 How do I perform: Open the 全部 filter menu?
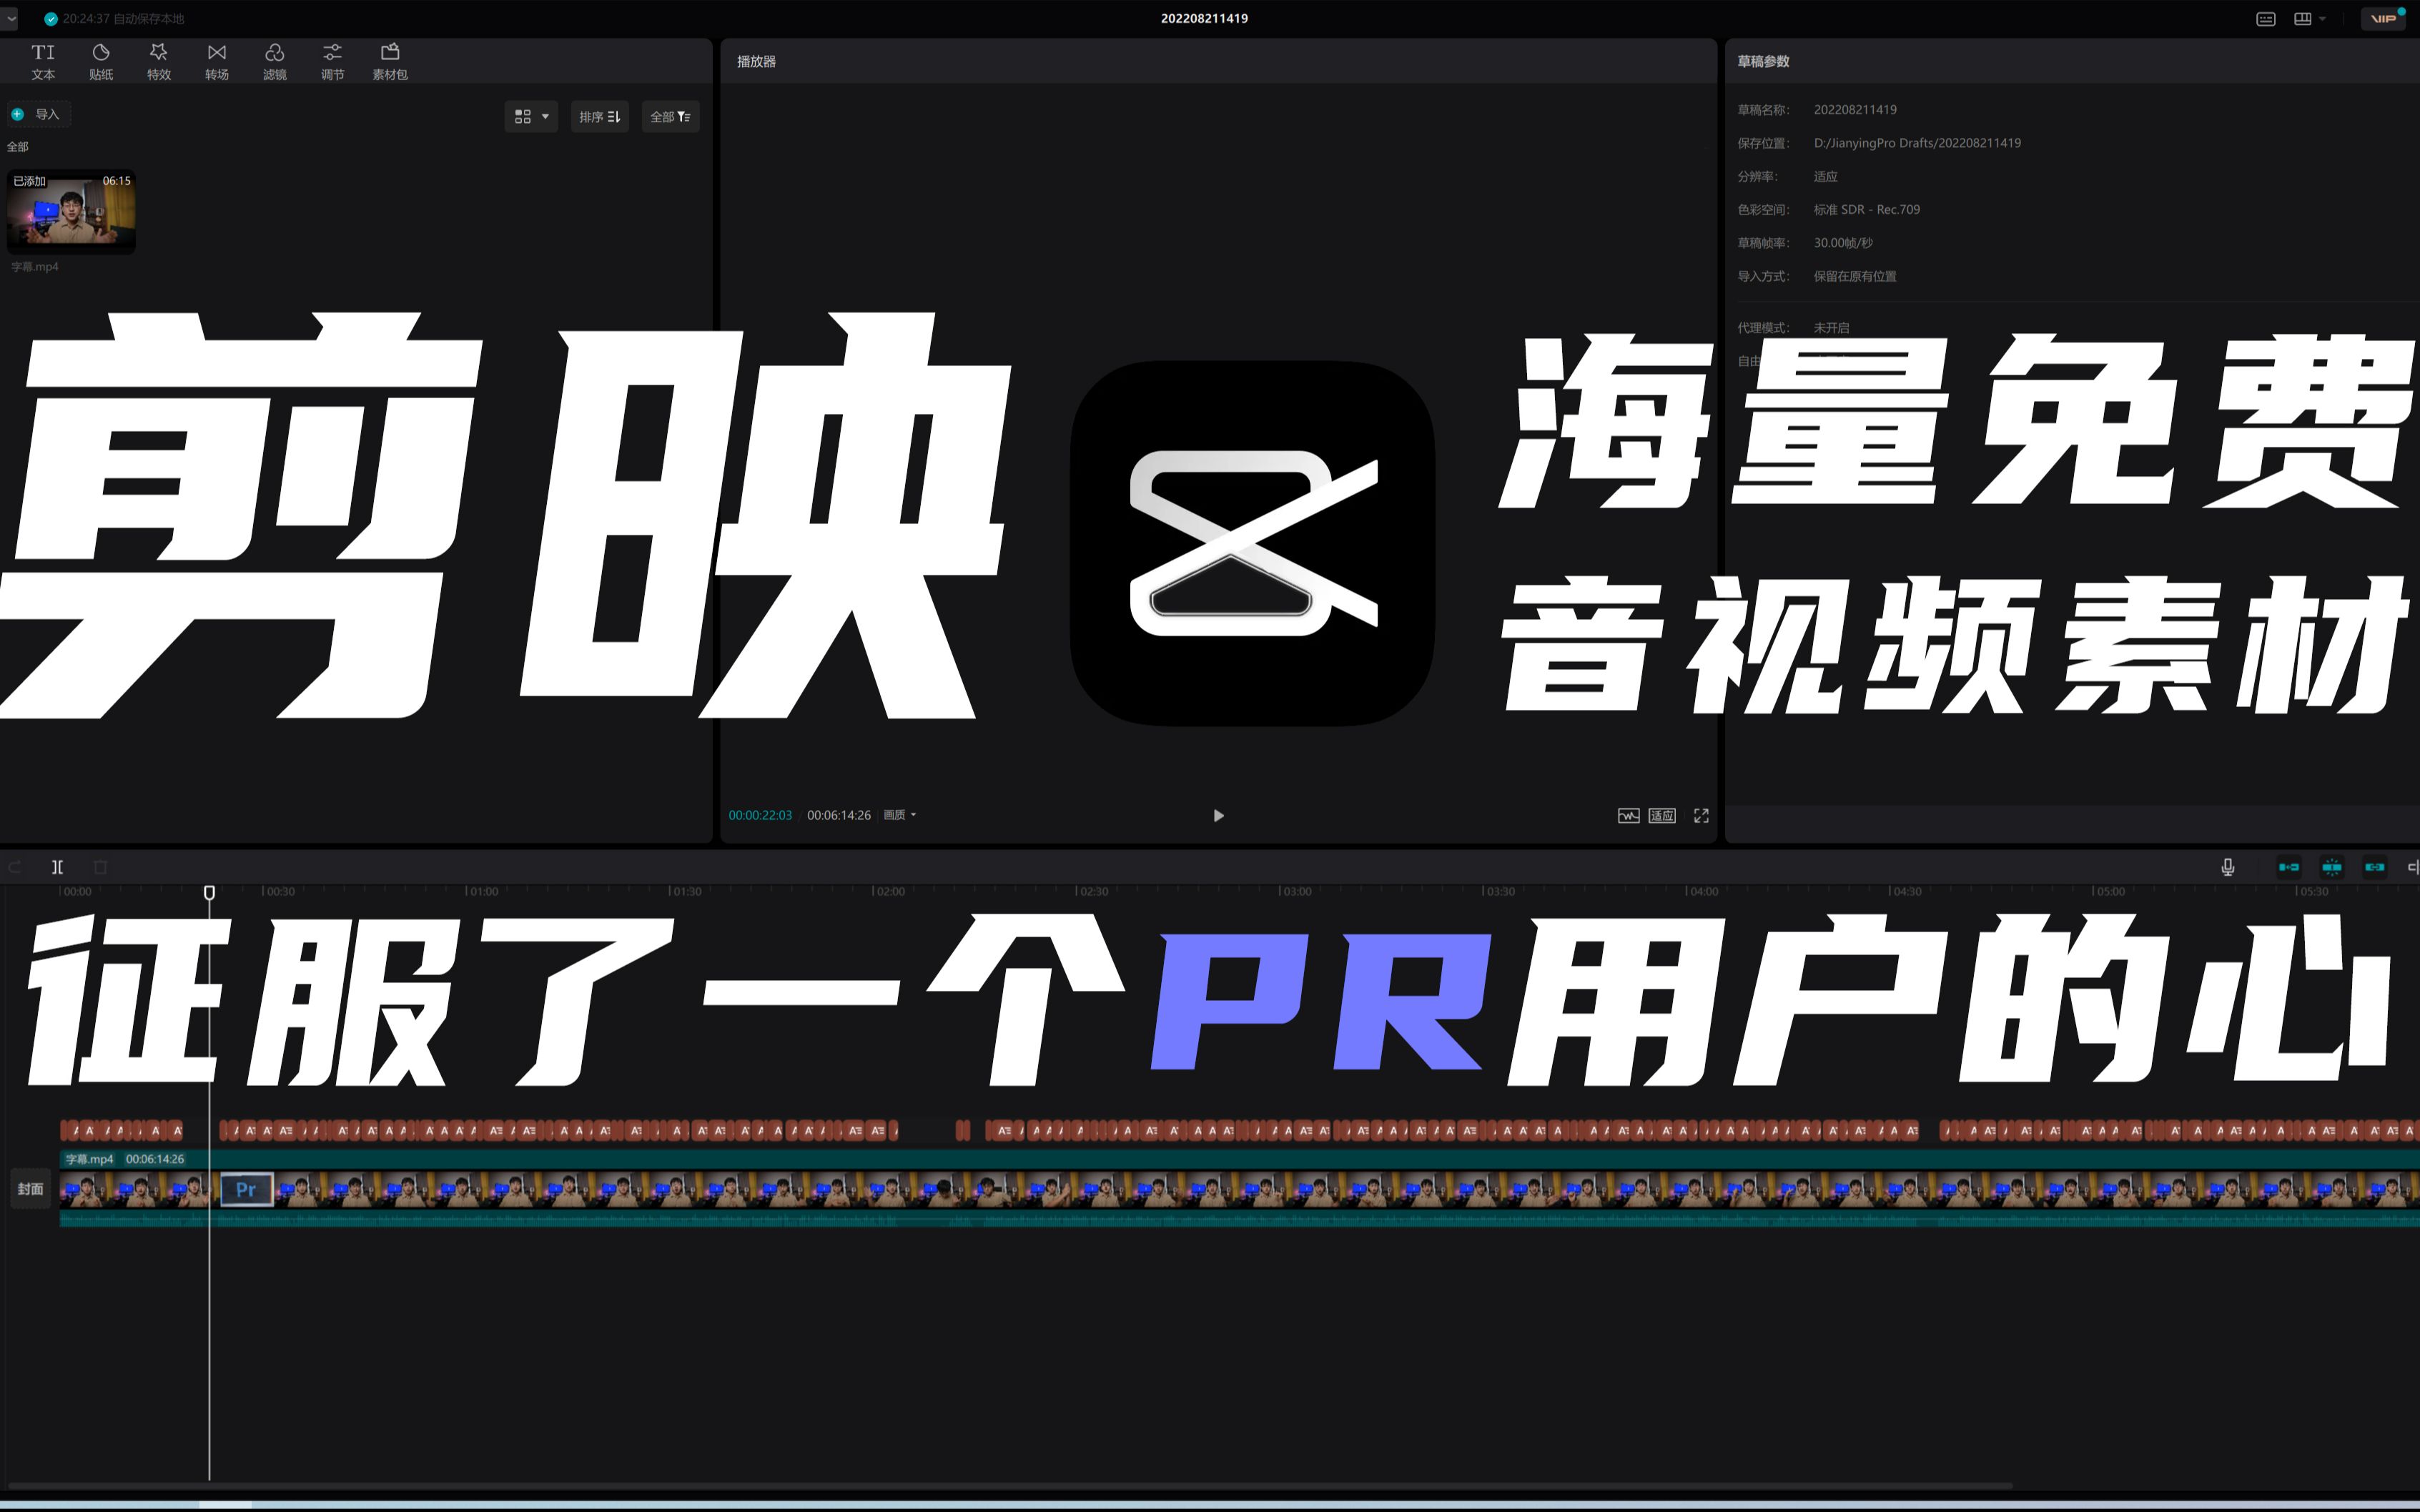670,117
